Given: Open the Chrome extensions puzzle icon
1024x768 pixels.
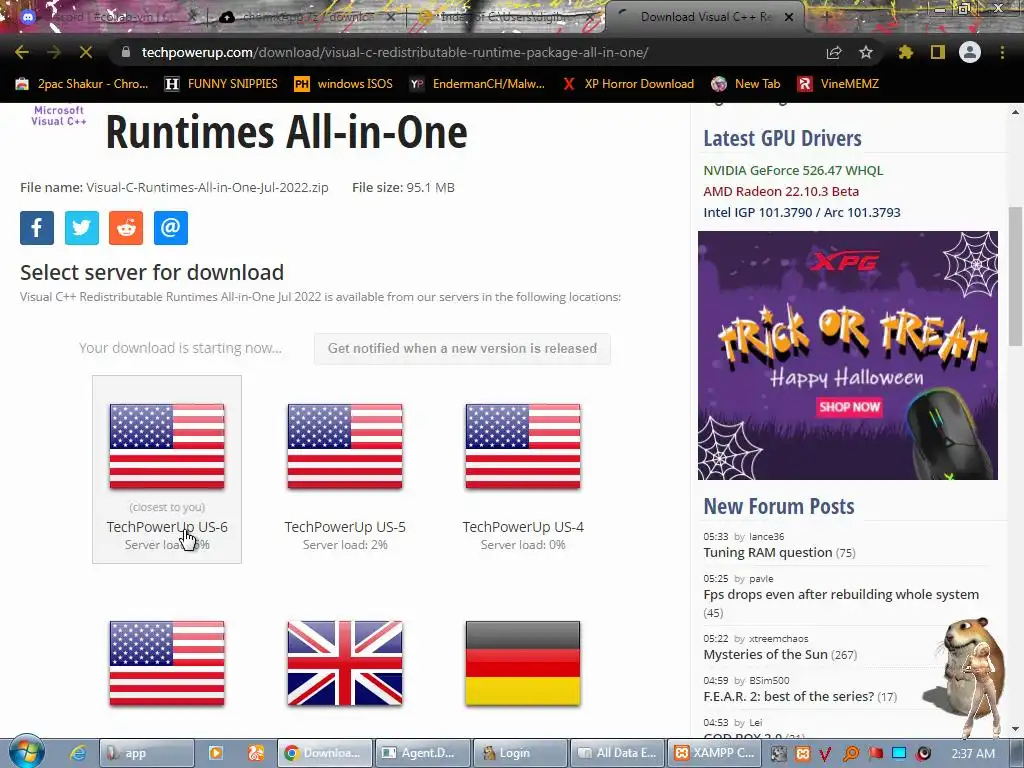Looking at the screenshot, I should point(906,52).
